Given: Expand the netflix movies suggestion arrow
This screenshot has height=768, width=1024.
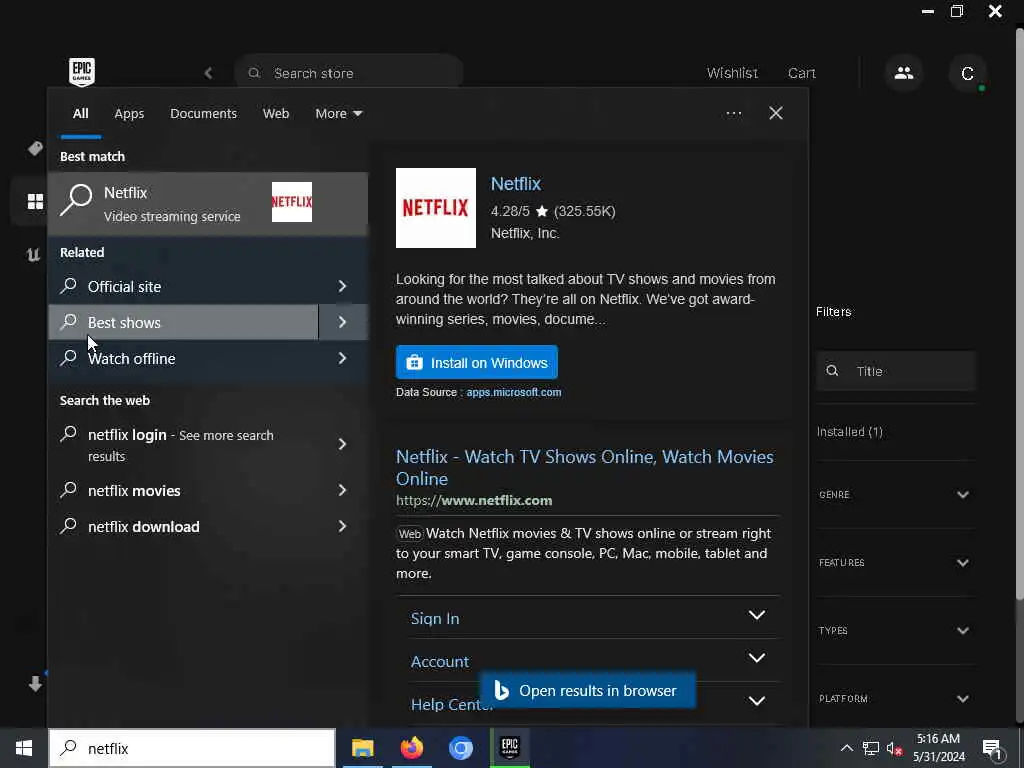Looking at the screenshot, I should [342, 490].
